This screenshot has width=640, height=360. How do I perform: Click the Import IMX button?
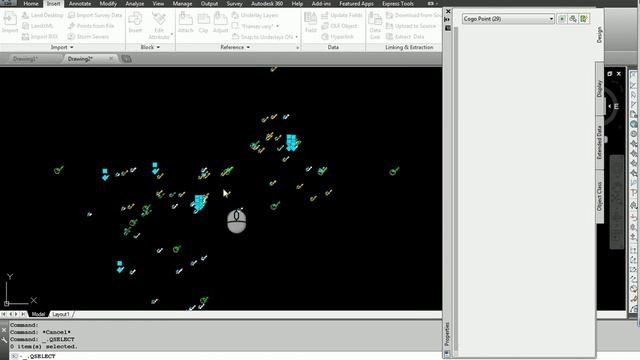click(x=40, y=36)
